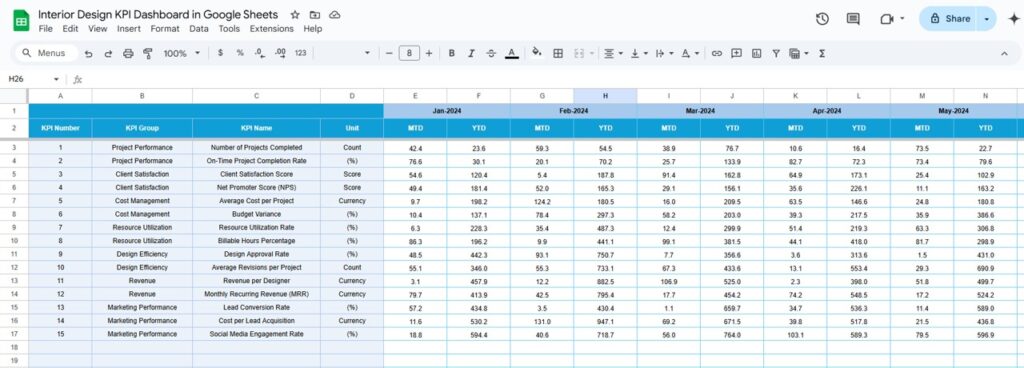Open more number formats (123)
1024x368 pixels.
click(x=301, y=53)
